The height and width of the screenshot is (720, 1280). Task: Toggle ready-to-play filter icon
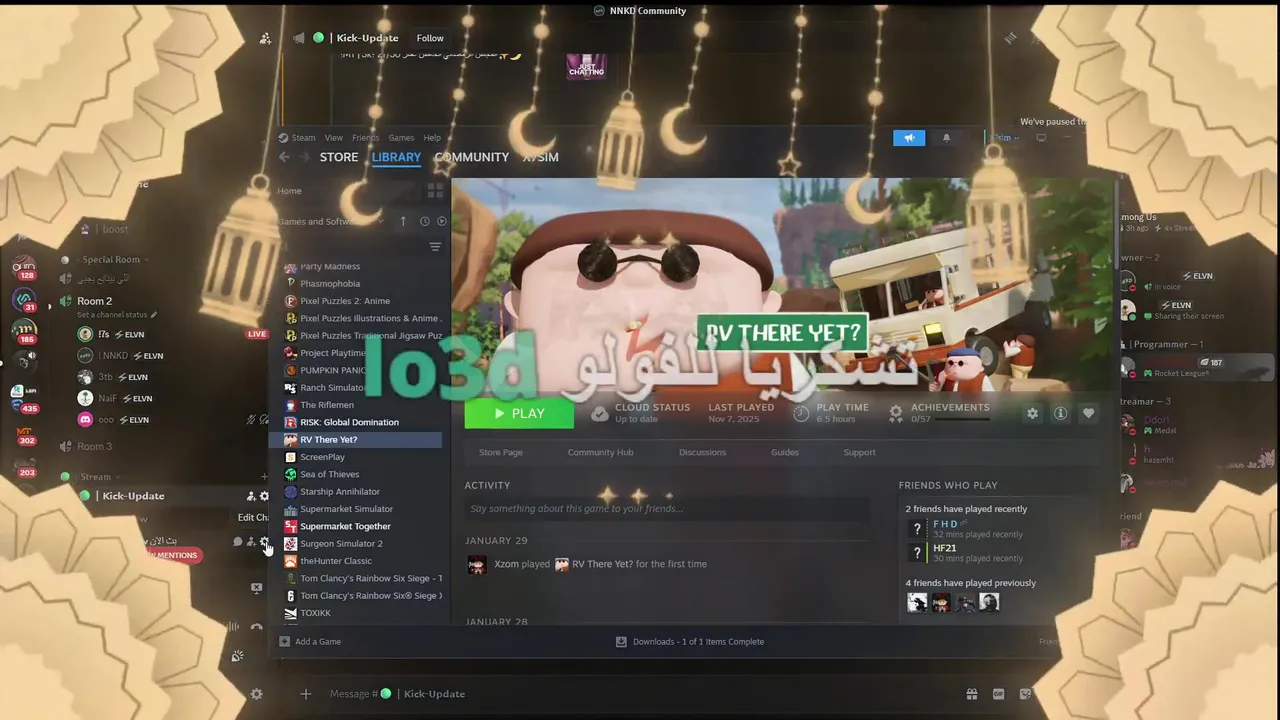(441, 221)
